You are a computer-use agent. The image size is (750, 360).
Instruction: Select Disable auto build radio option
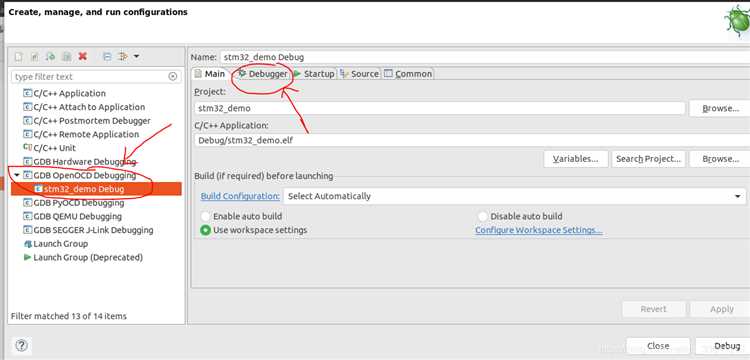pyautogui.click(x=520, y=217)
